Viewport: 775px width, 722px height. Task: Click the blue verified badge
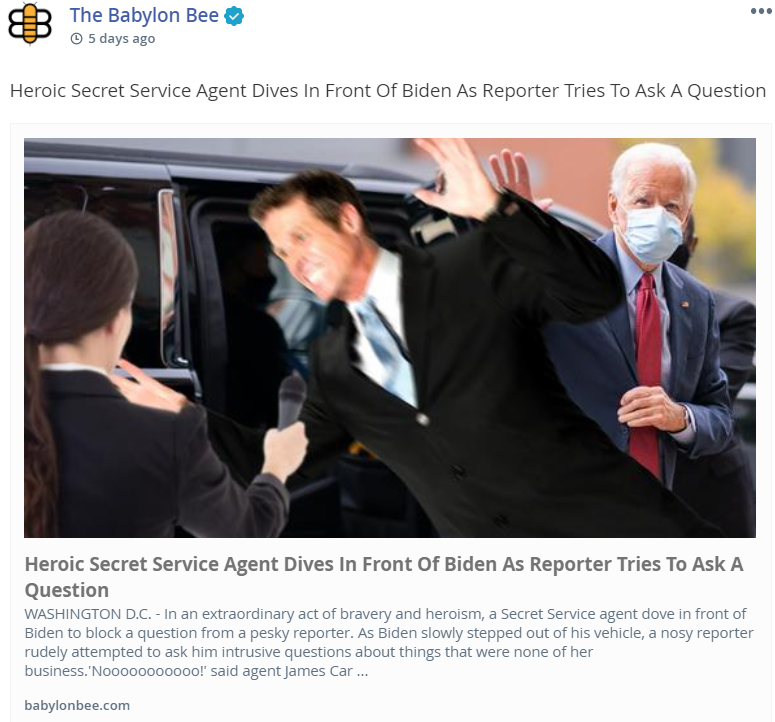pos(234,16)
